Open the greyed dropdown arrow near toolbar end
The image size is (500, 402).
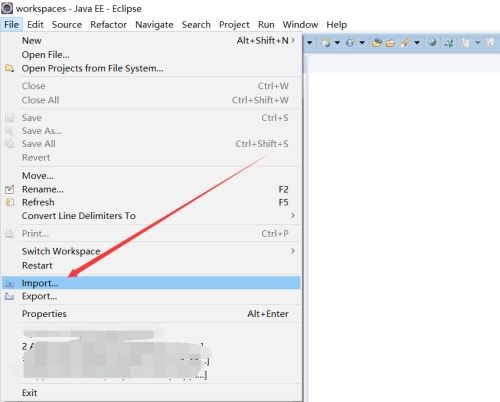coord(478,43)
